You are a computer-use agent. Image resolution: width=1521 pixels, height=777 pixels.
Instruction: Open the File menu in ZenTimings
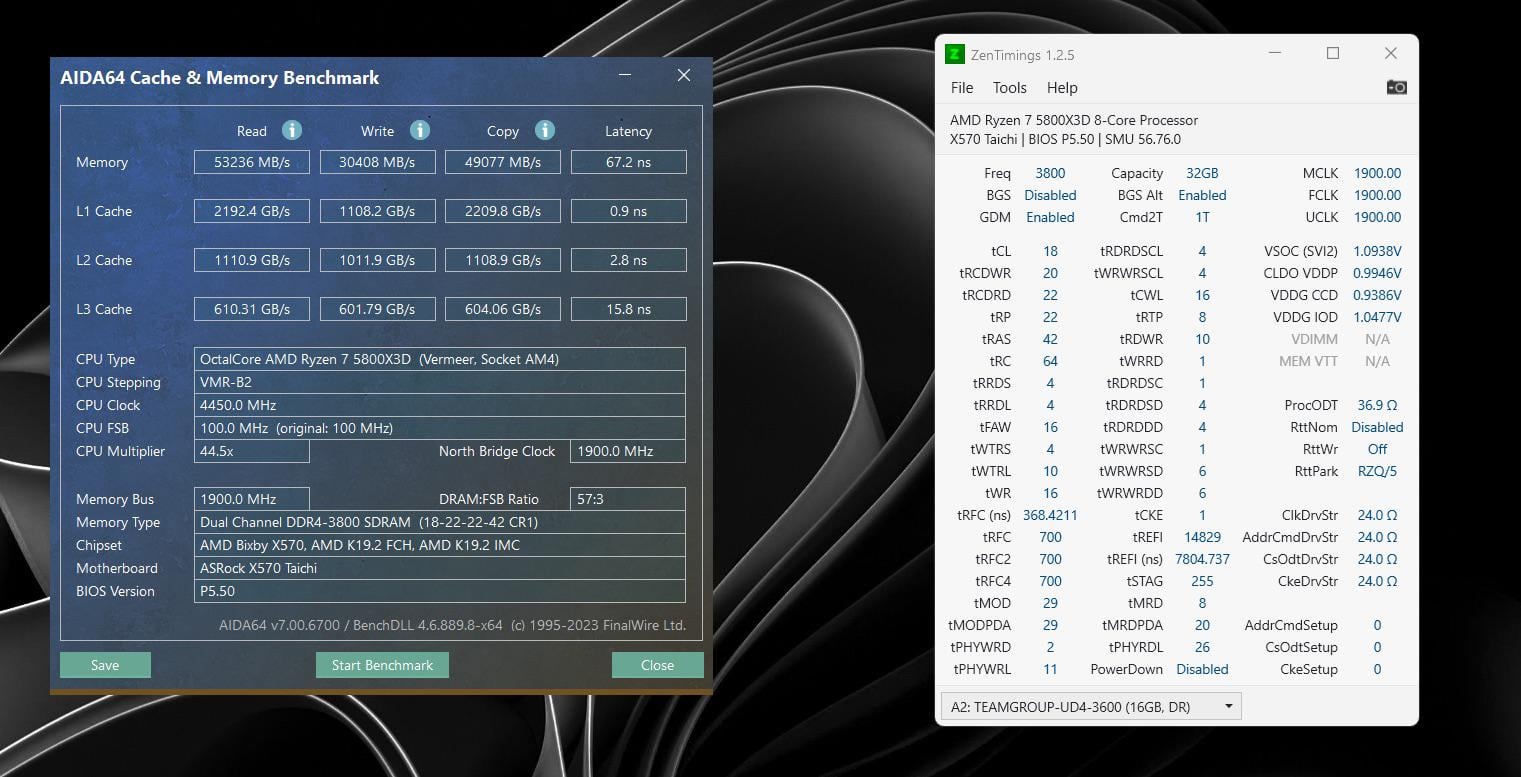click(x=962, y=88)
